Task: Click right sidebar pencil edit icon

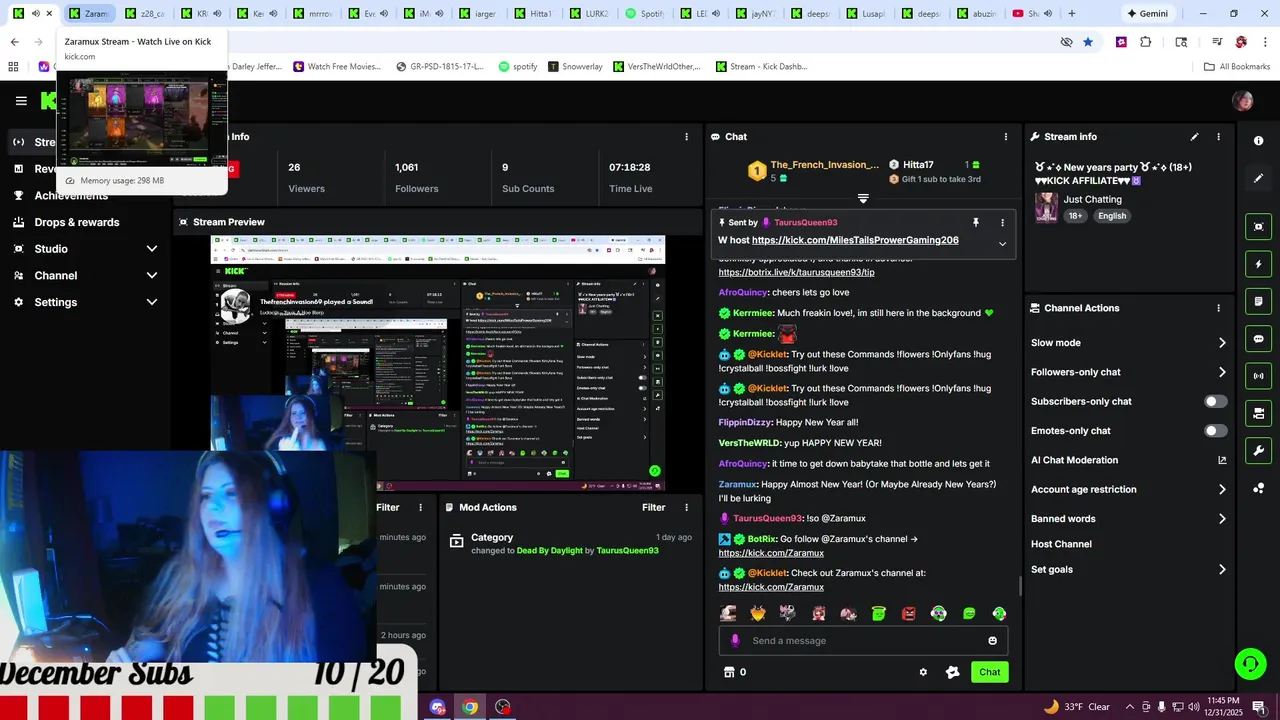Action: 1258,178
